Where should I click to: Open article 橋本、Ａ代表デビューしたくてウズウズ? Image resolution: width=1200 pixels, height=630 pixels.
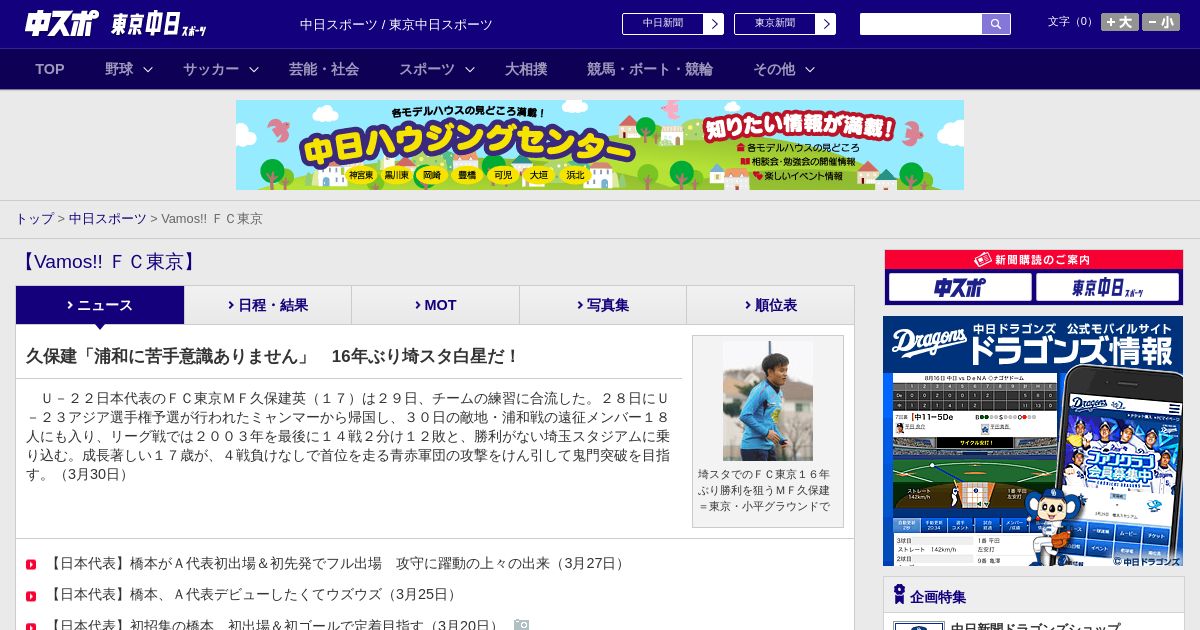(x=253, y=594)
